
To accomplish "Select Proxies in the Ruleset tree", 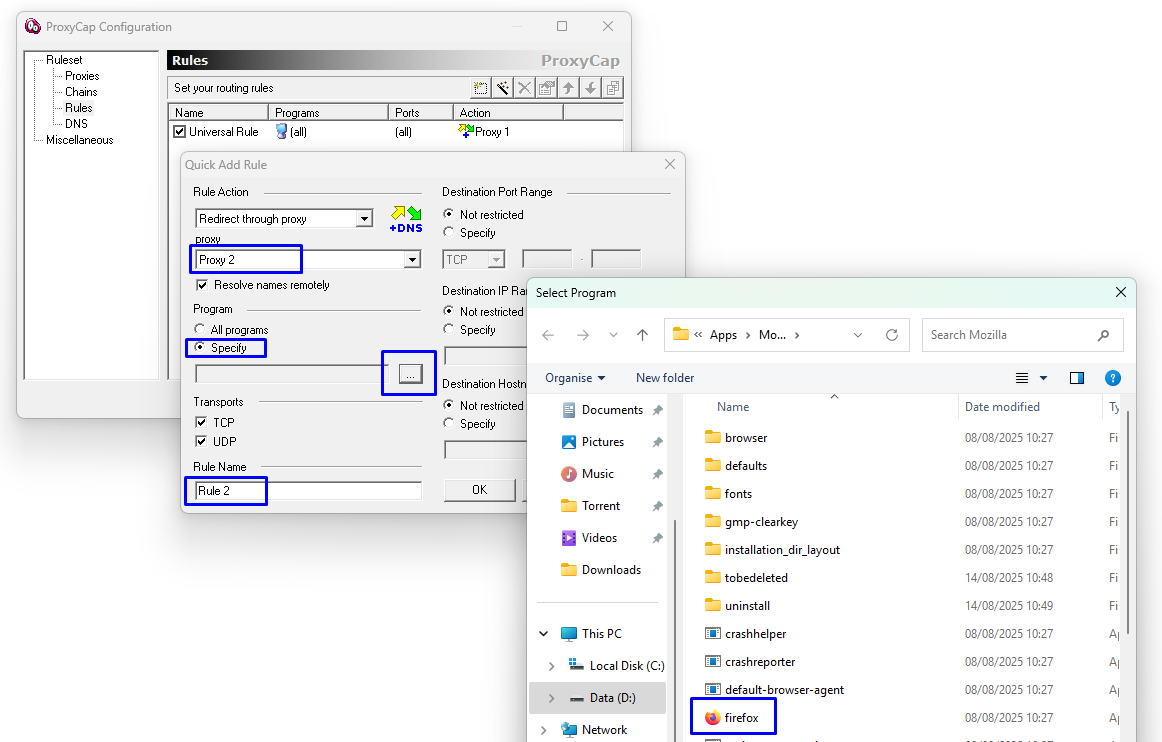I will [82, 76].
